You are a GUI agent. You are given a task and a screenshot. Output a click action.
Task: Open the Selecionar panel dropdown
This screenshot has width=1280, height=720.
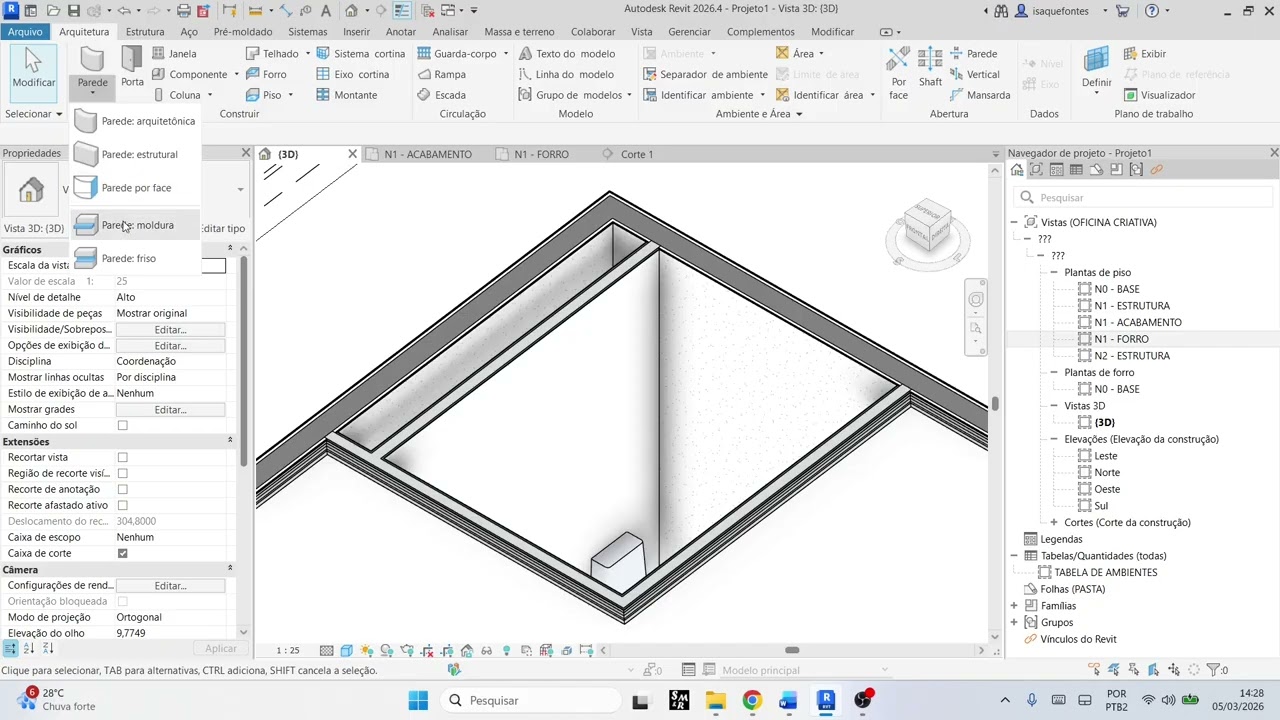[x=33, y=114]
